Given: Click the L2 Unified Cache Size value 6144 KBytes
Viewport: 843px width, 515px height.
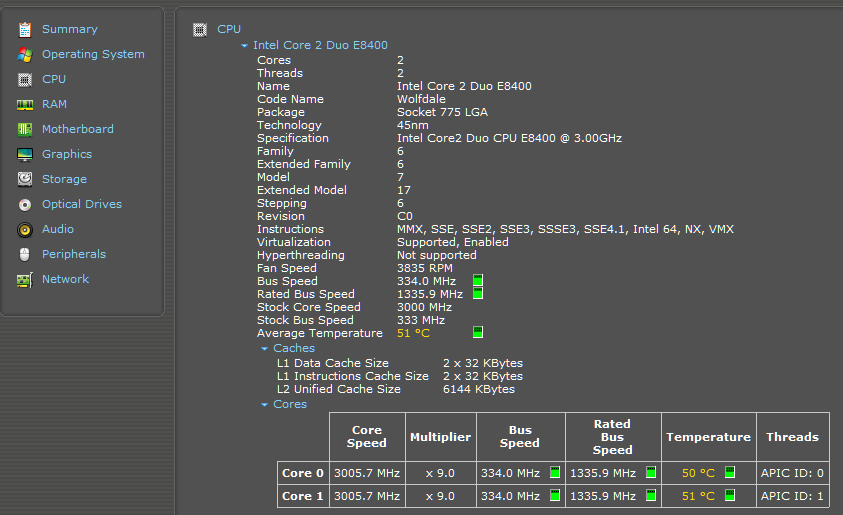Looking at the screenshot, I should click(x=479, y=389).
